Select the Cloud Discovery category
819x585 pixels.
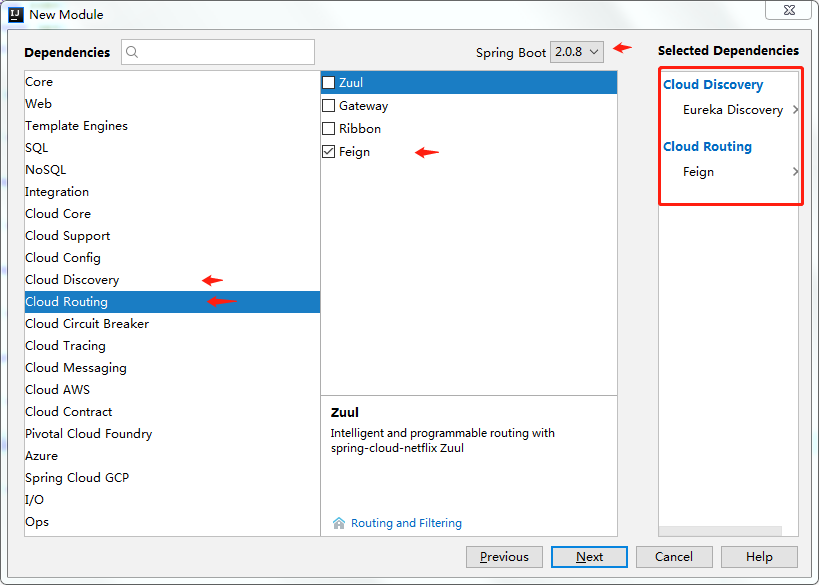(172, 279)
